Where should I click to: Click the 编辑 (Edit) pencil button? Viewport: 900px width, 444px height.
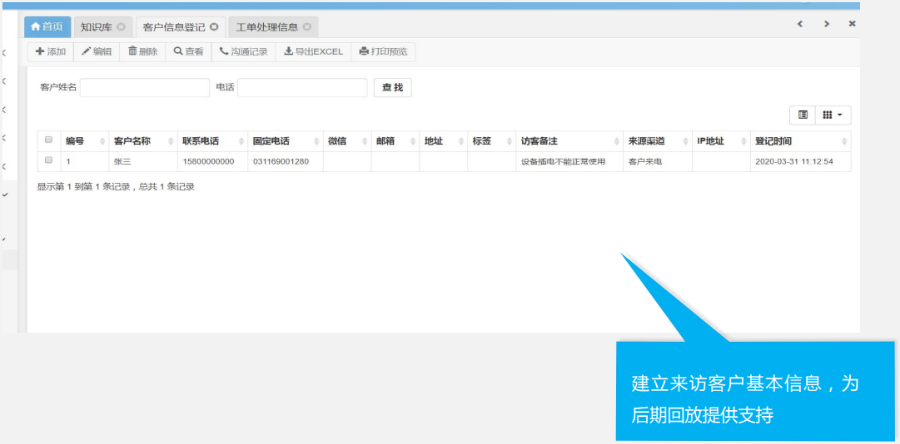click(x=96, y=51)
